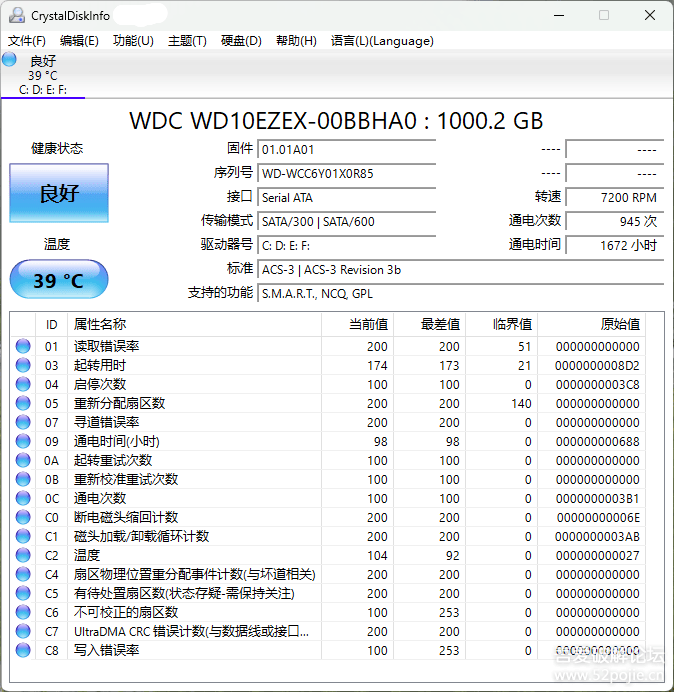Click status orb for attribute C5 row
The width and height of the screenshot is (674, 692).
pos(23,593)
